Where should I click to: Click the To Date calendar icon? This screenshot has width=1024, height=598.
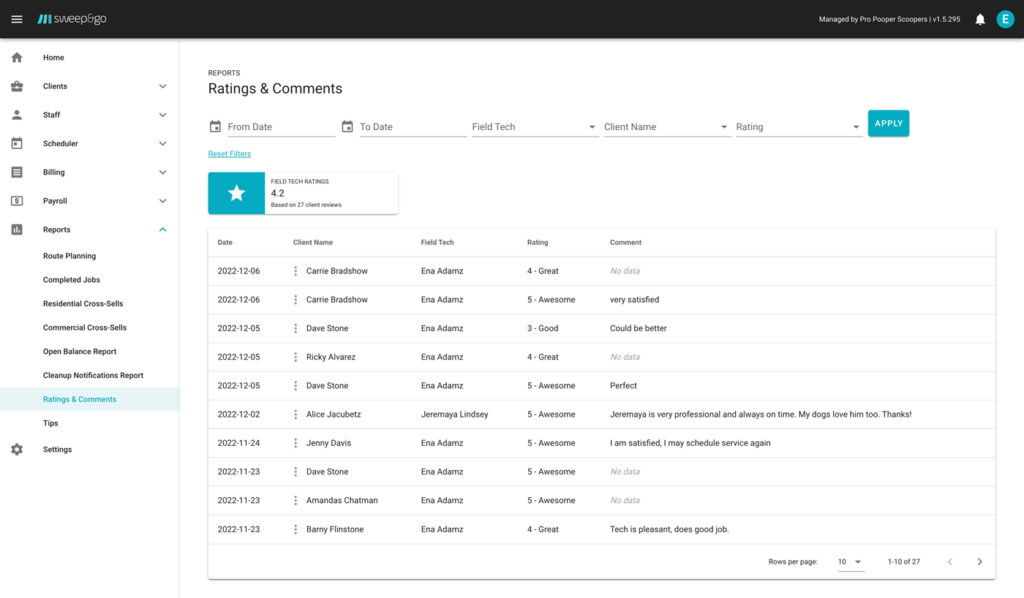347,127
